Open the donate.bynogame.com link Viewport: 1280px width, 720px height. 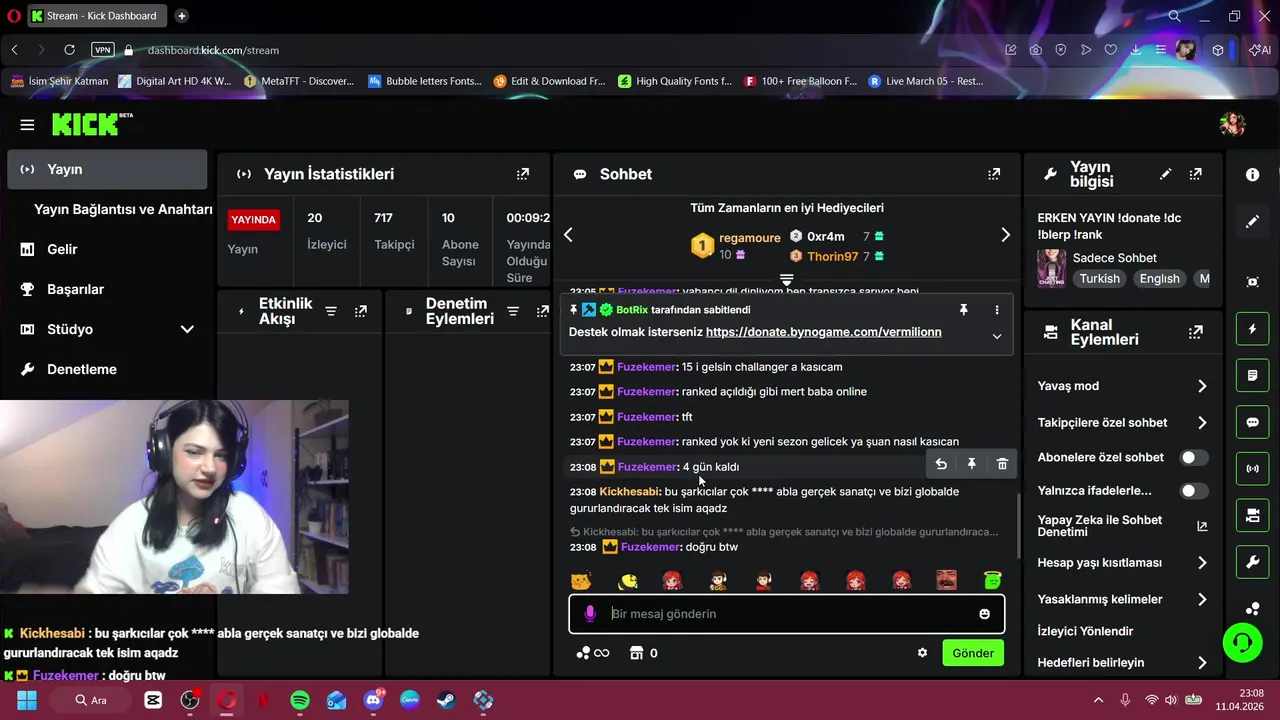pyautogui.click(x=823, y=332)
